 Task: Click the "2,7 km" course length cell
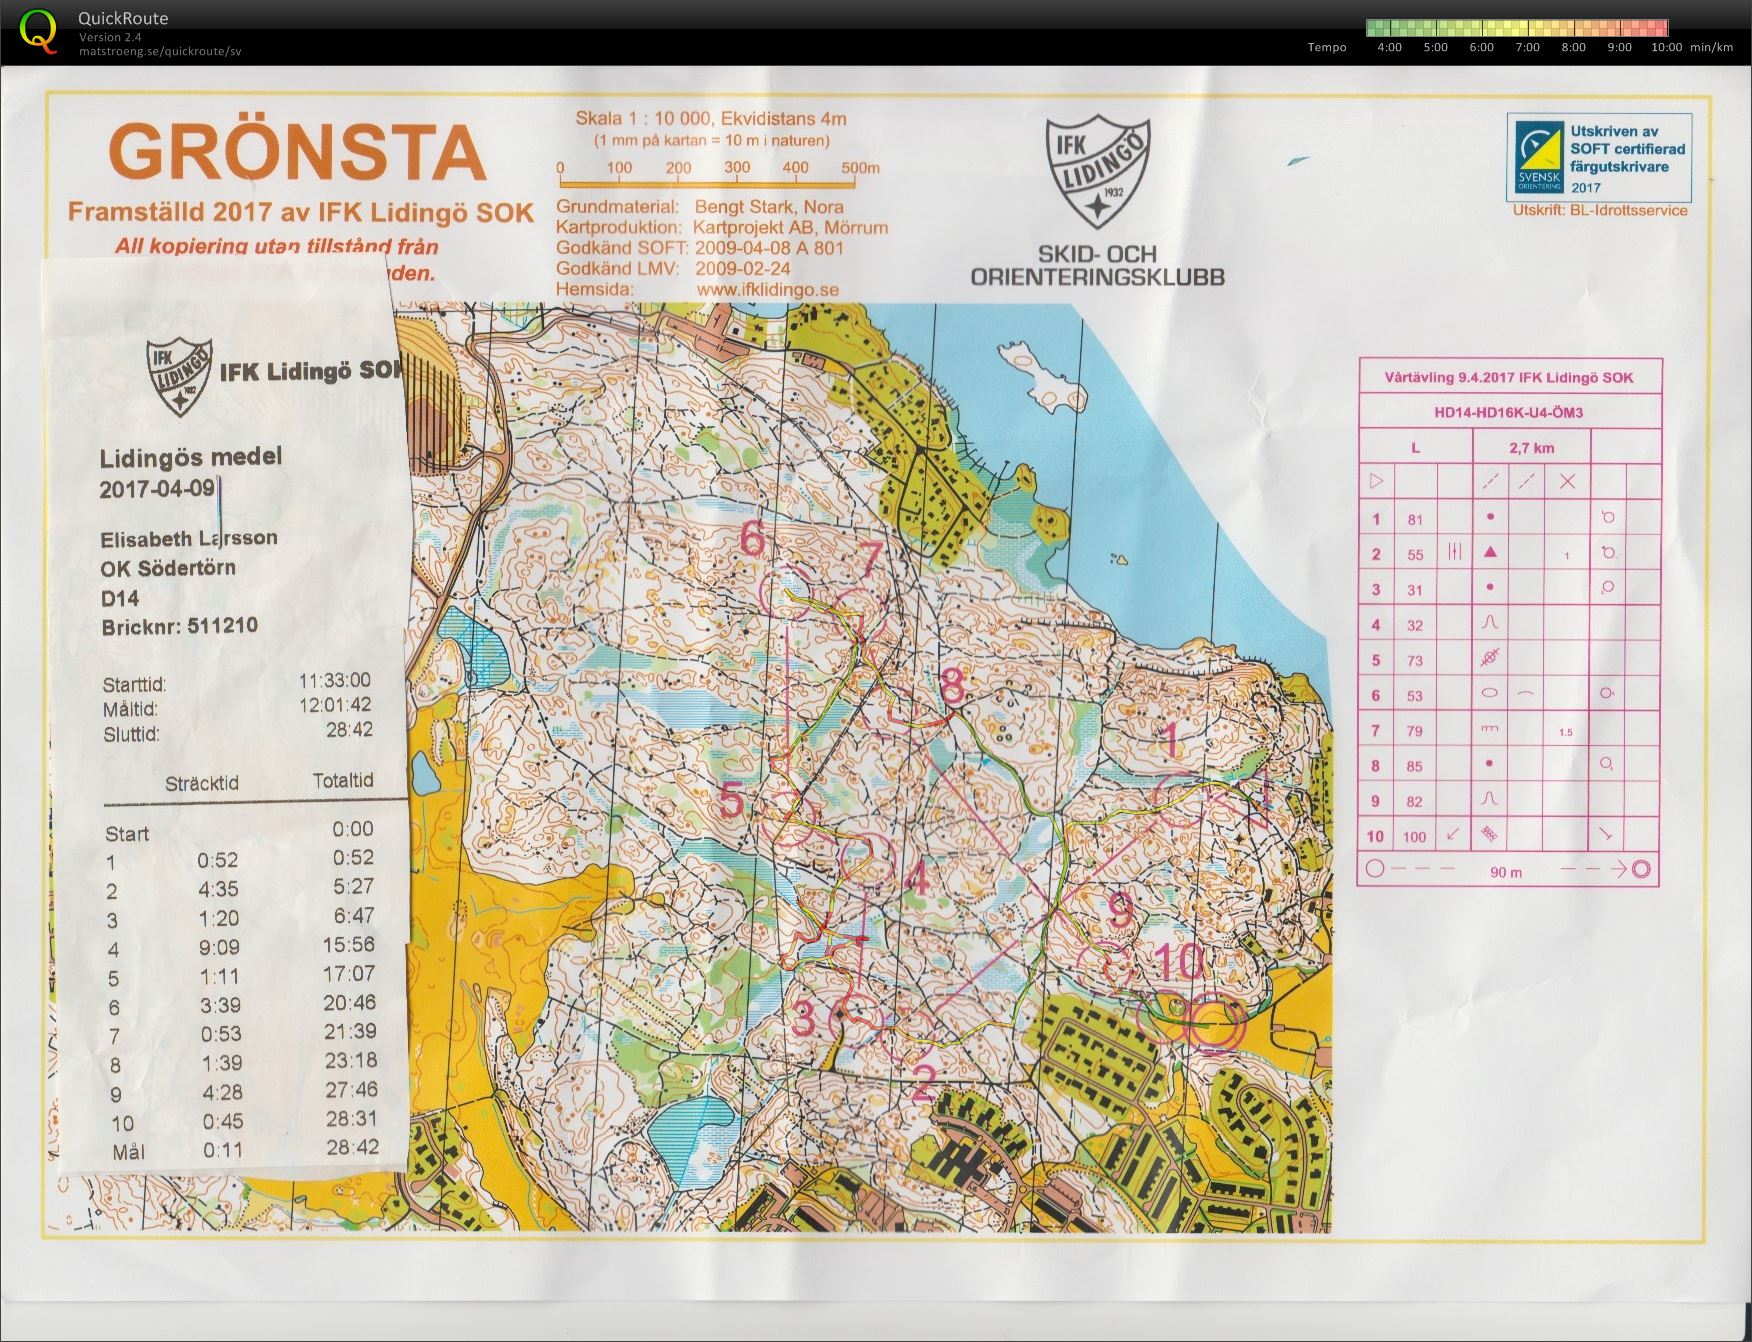click(x=1532, y=448)
